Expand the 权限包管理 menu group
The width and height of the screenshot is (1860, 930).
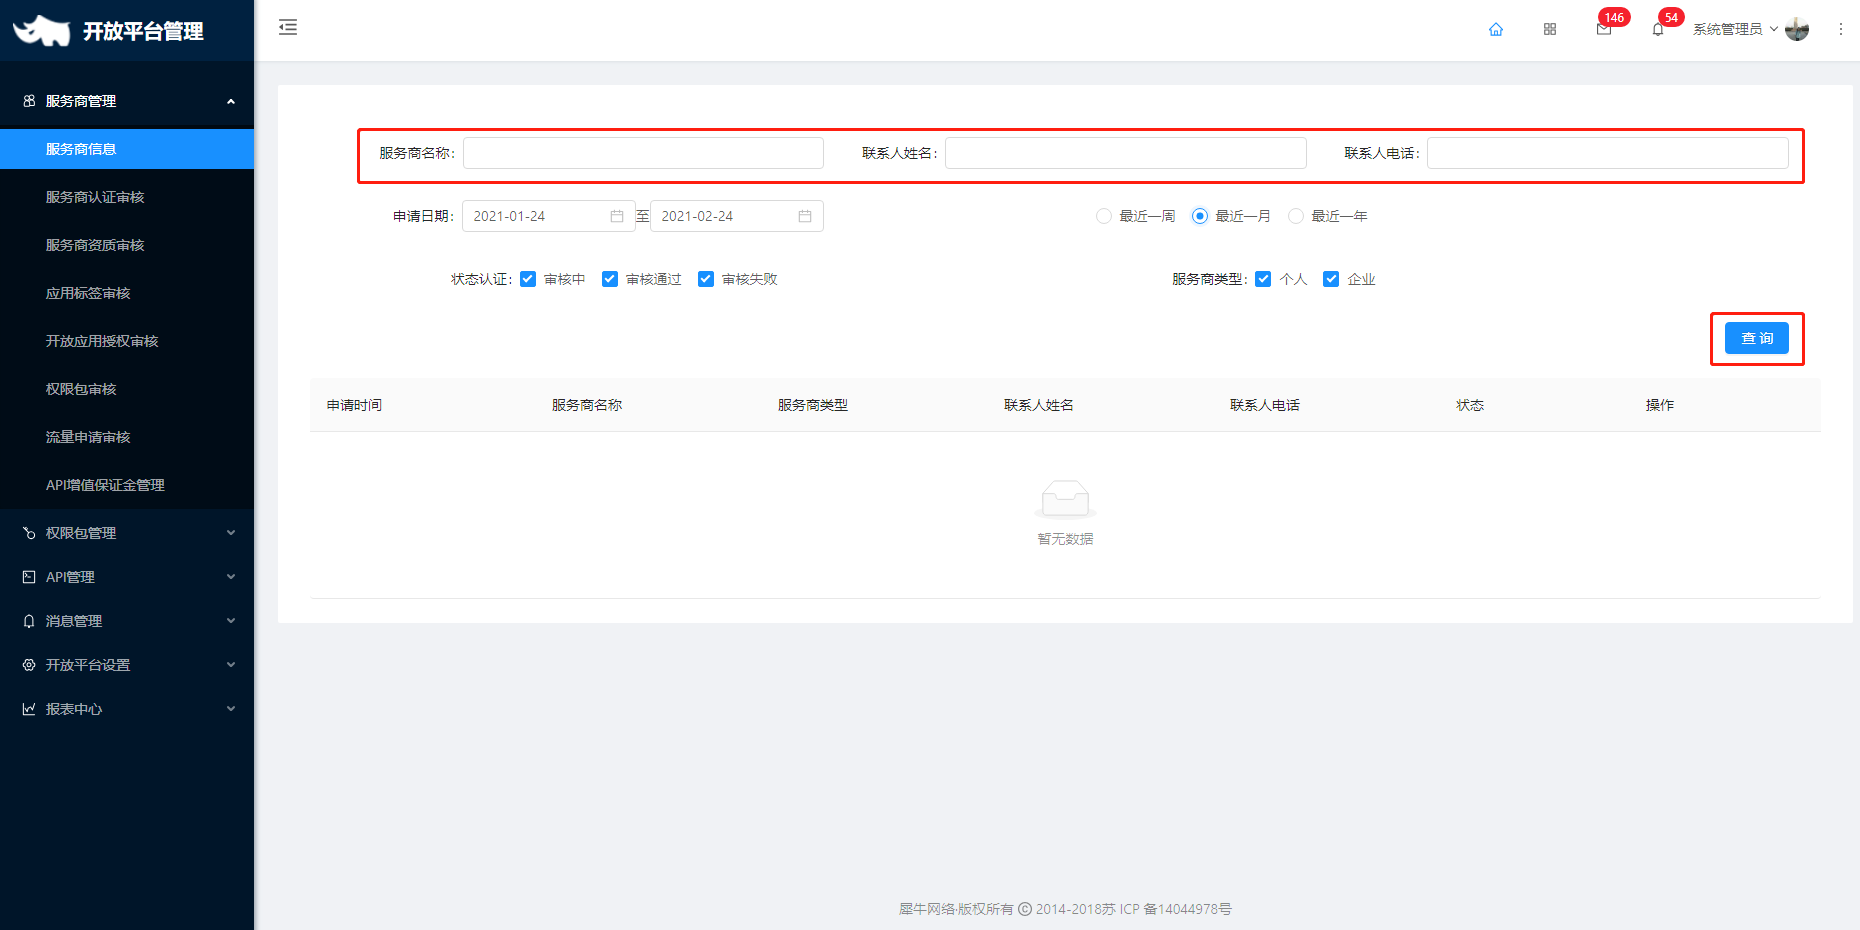coord(231,533)
